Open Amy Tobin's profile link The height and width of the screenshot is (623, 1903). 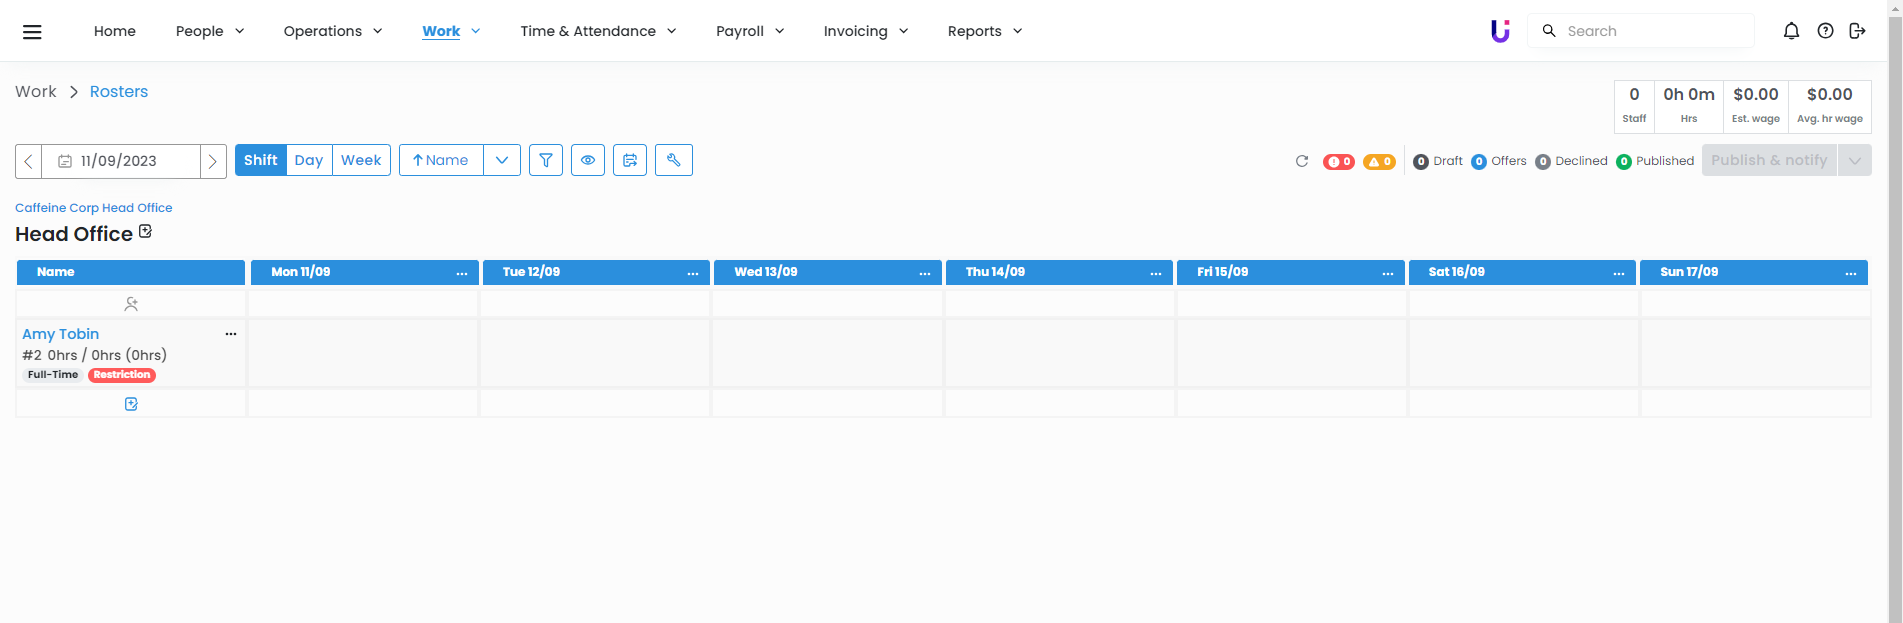pyautogui.click(x=61, y=334)
